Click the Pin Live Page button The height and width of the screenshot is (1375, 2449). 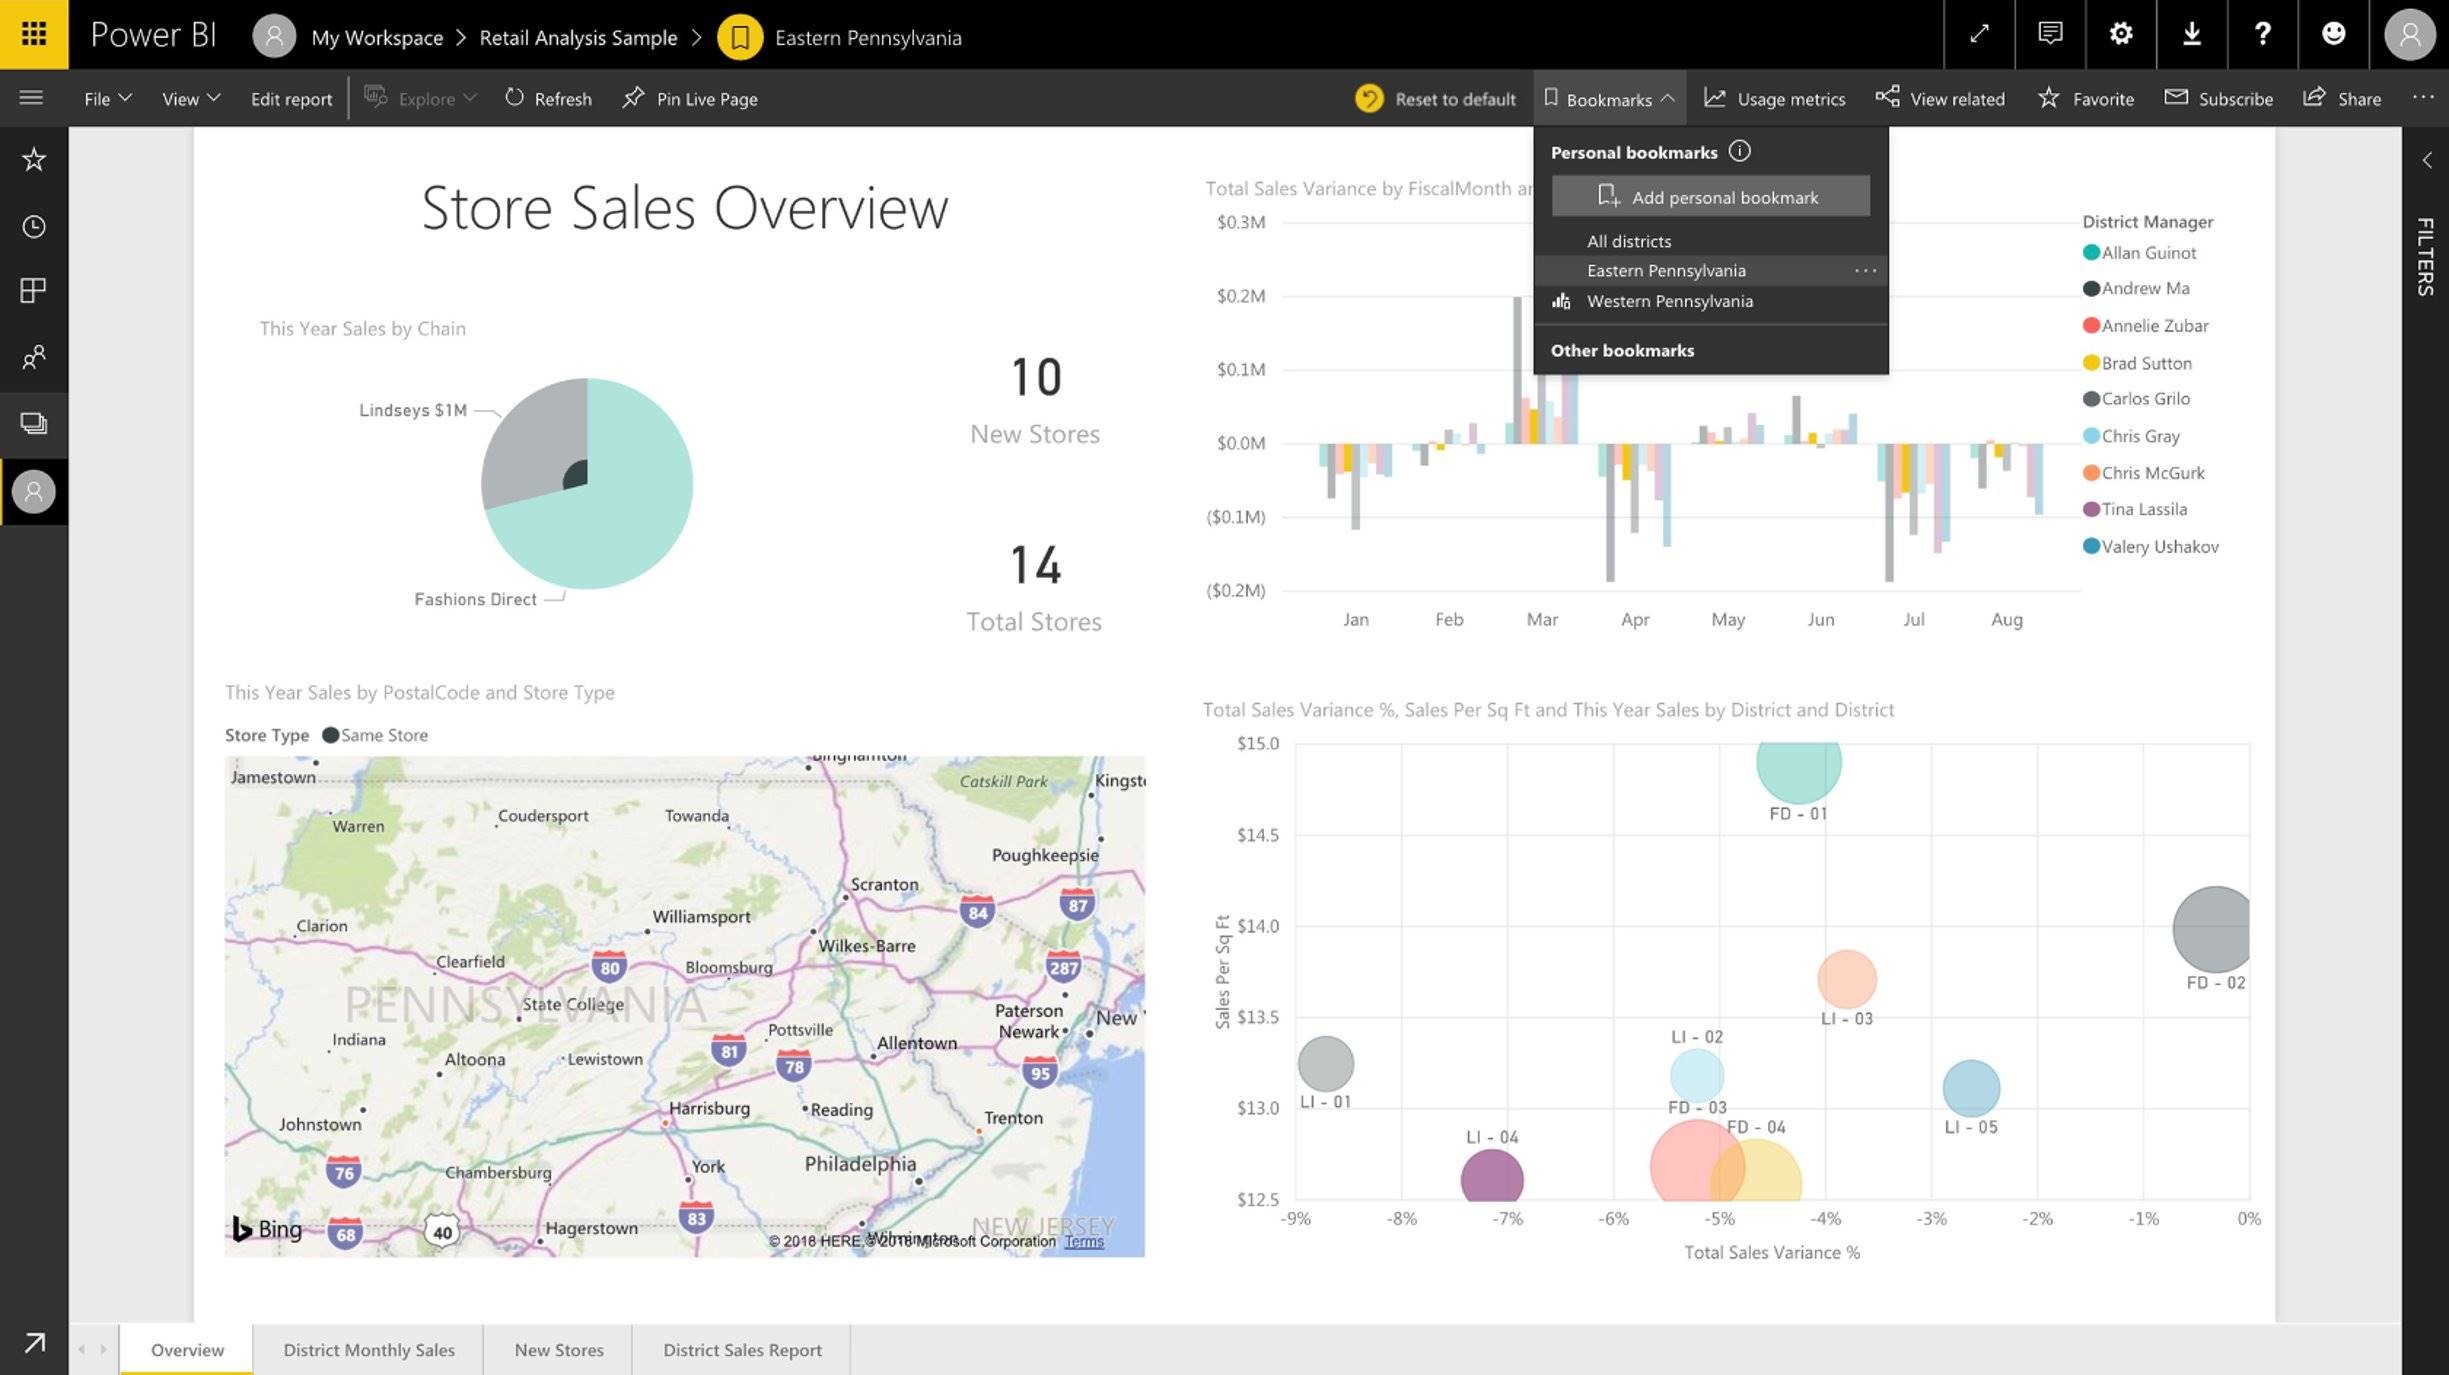(x=690, y=98)
